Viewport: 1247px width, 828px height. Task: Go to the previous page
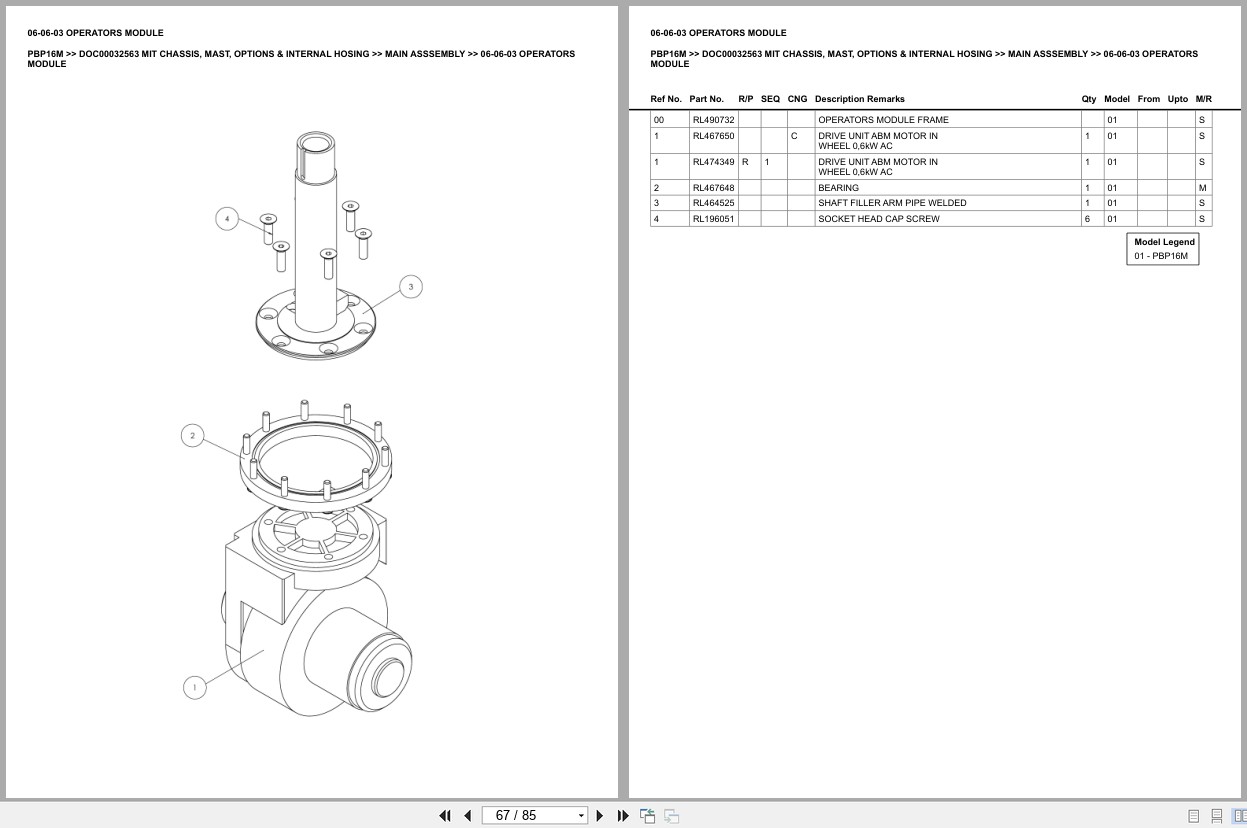click(467, 816)
